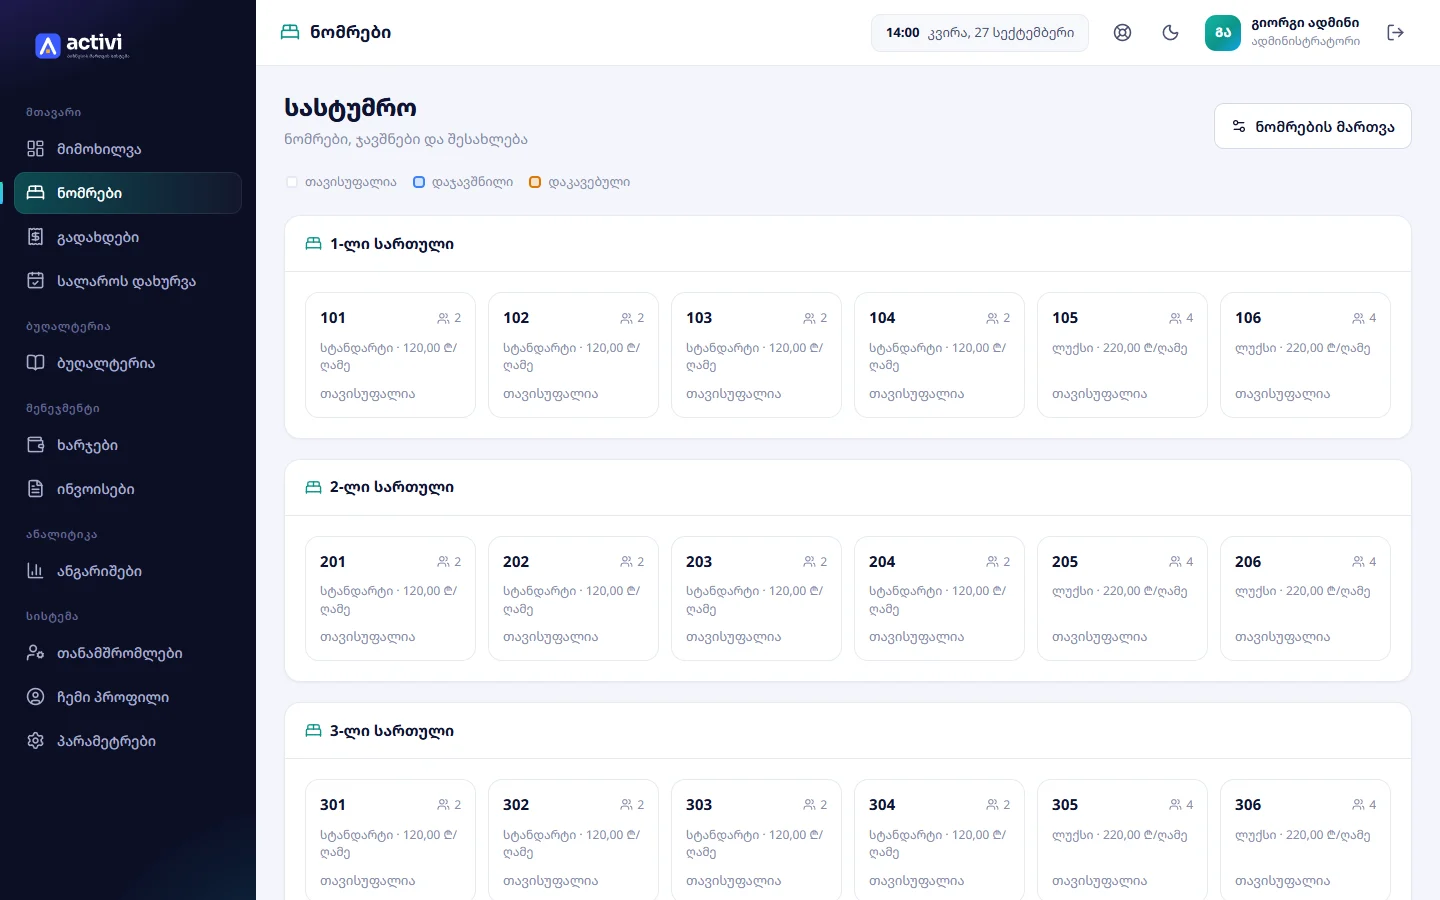Select room 101 card
1440x900 pixels.
click(390, 355)
